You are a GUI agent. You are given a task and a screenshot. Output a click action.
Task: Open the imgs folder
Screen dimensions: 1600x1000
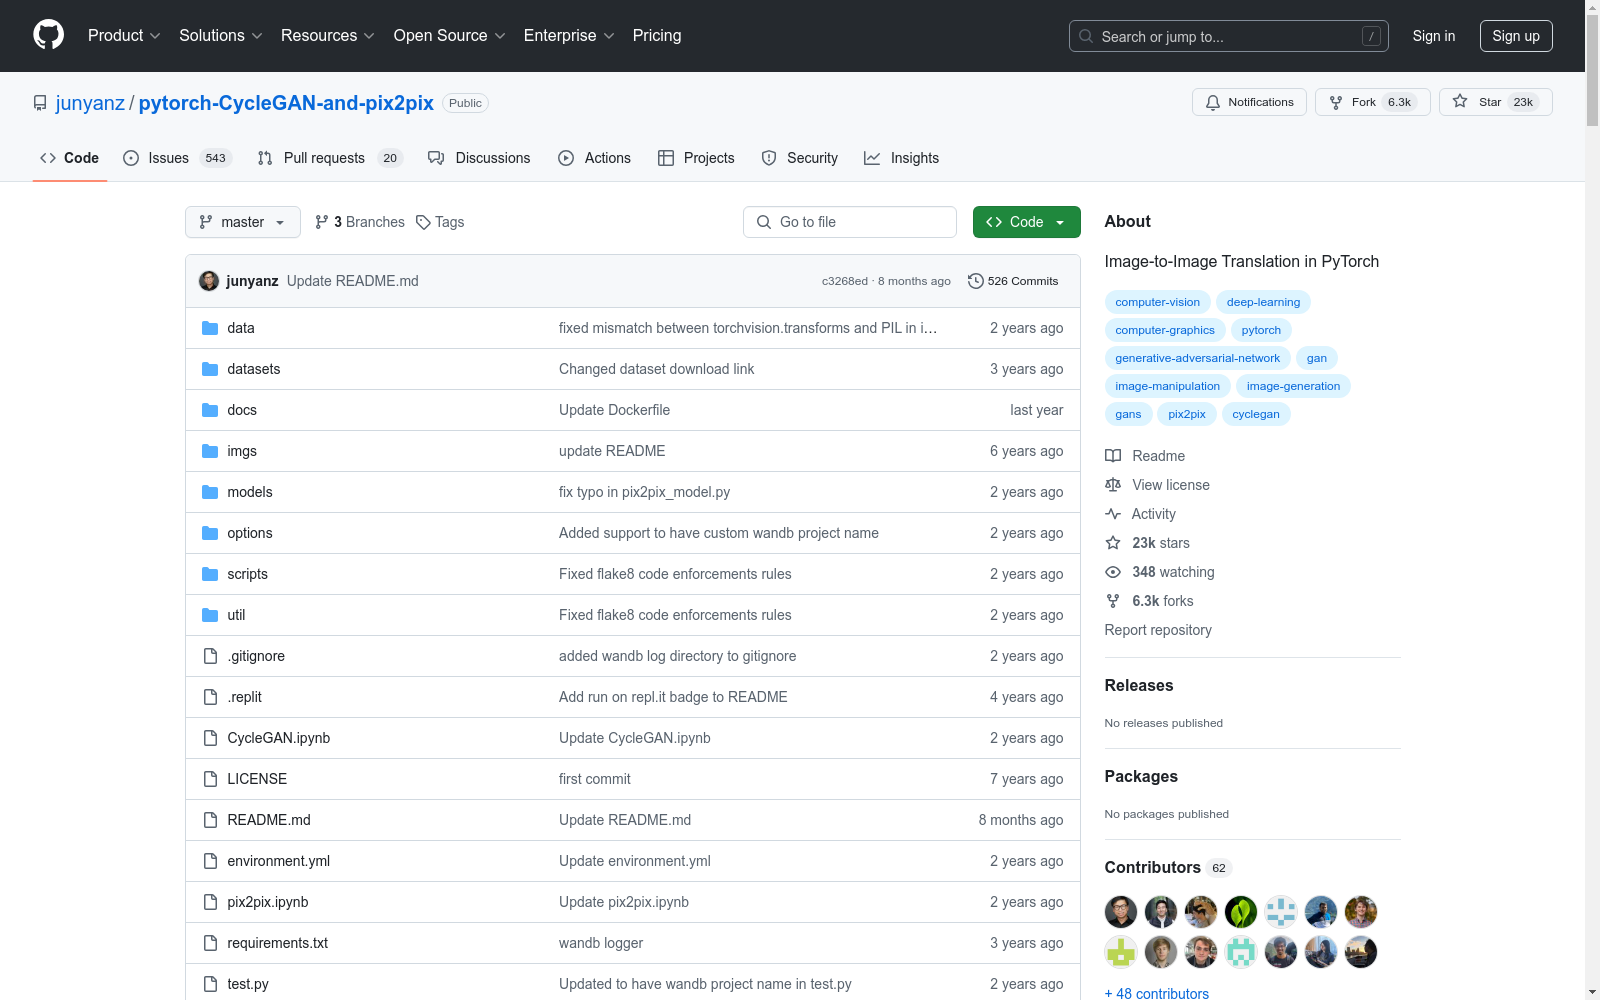tap(242, 451)
